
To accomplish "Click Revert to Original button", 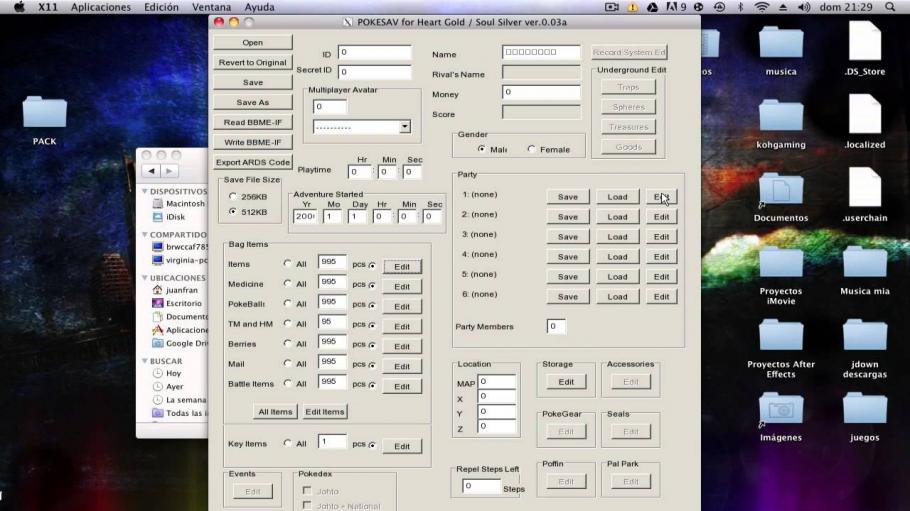I will tap(252, 62).
